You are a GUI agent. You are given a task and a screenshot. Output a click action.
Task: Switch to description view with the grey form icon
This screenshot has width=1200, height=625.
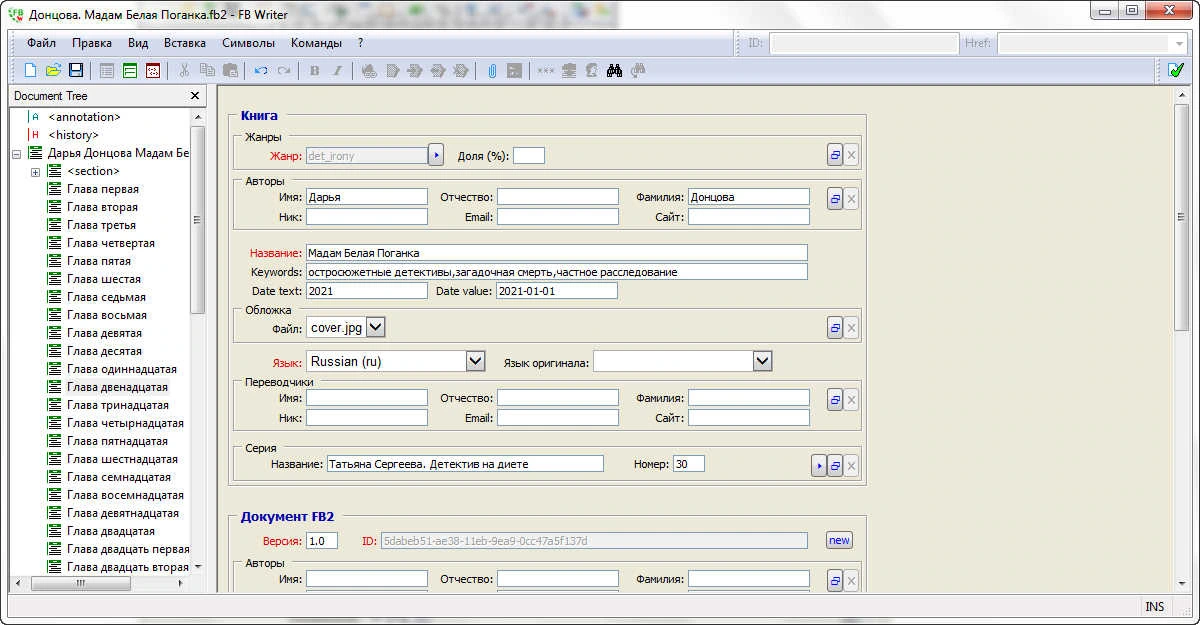coord(107,71)
